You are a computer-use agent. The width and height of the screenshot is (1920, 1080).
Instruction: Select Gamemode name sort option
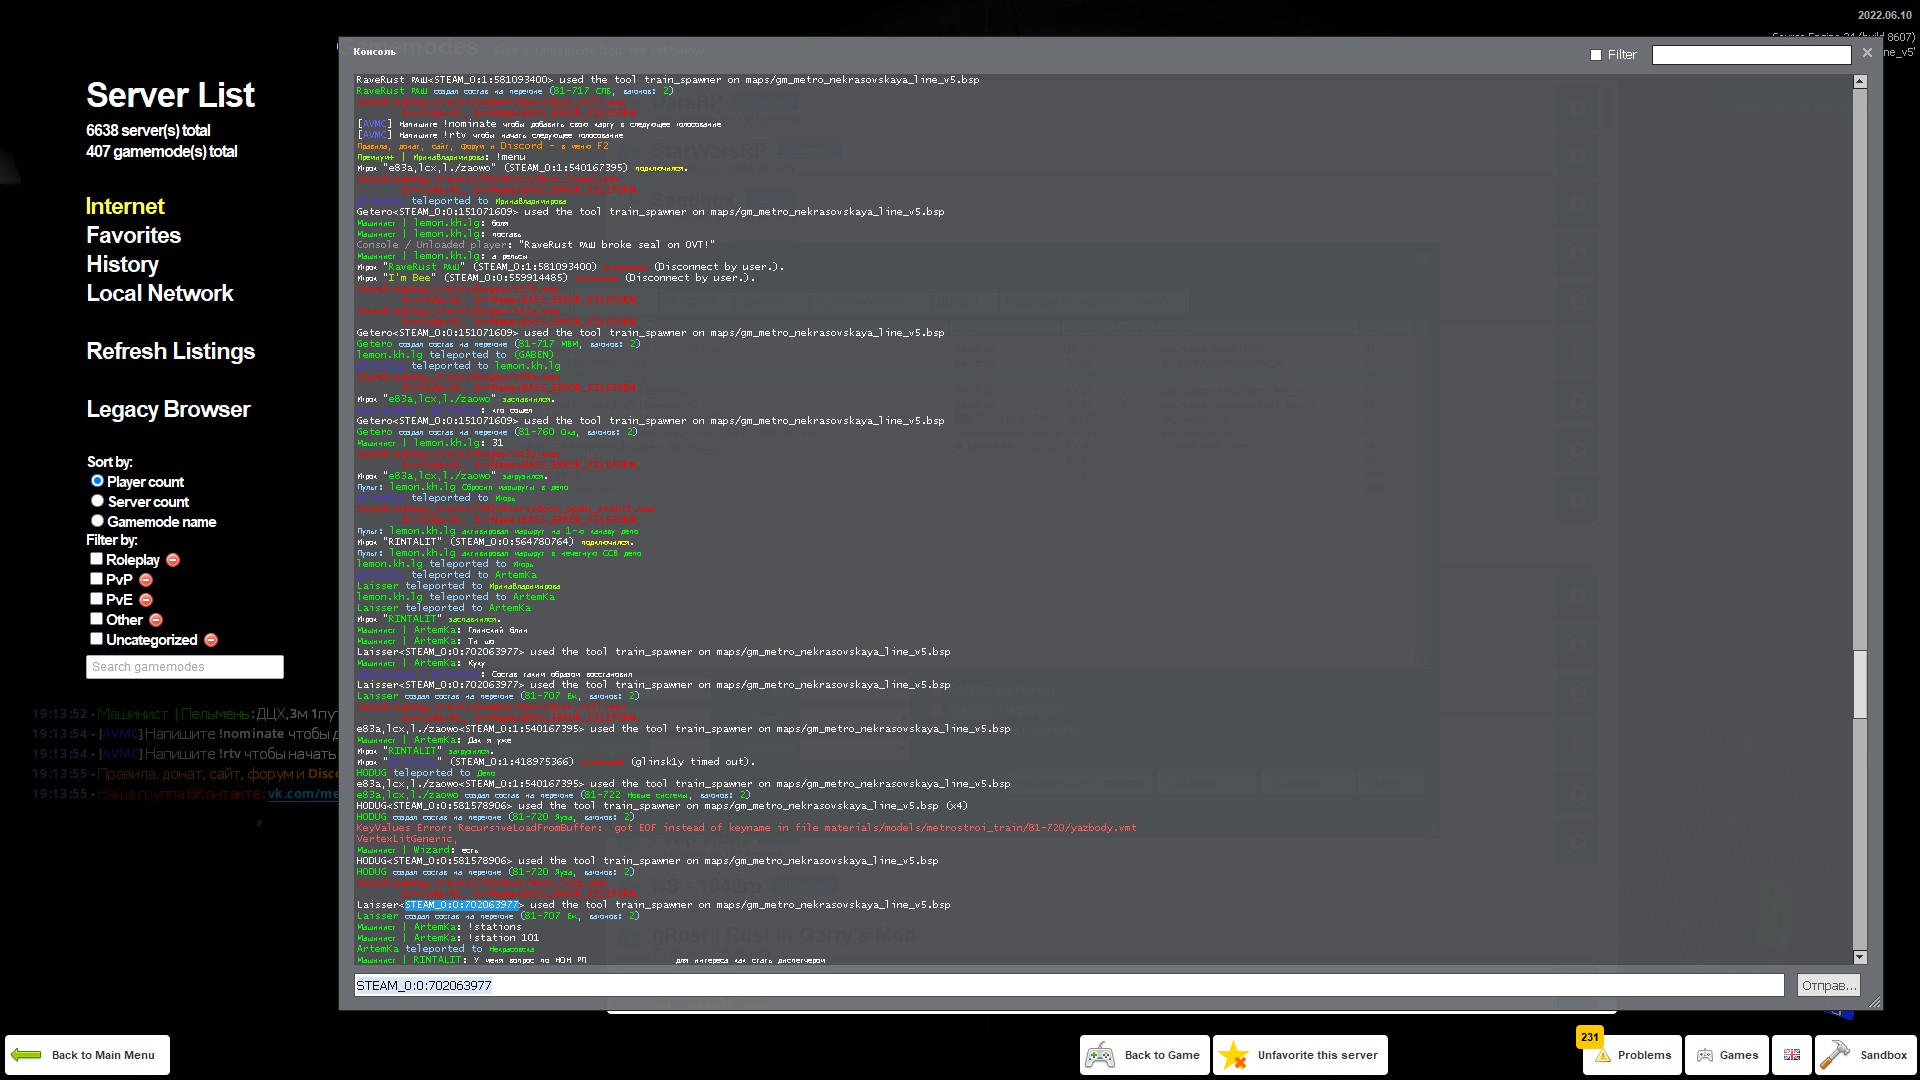tap(98, 521)
